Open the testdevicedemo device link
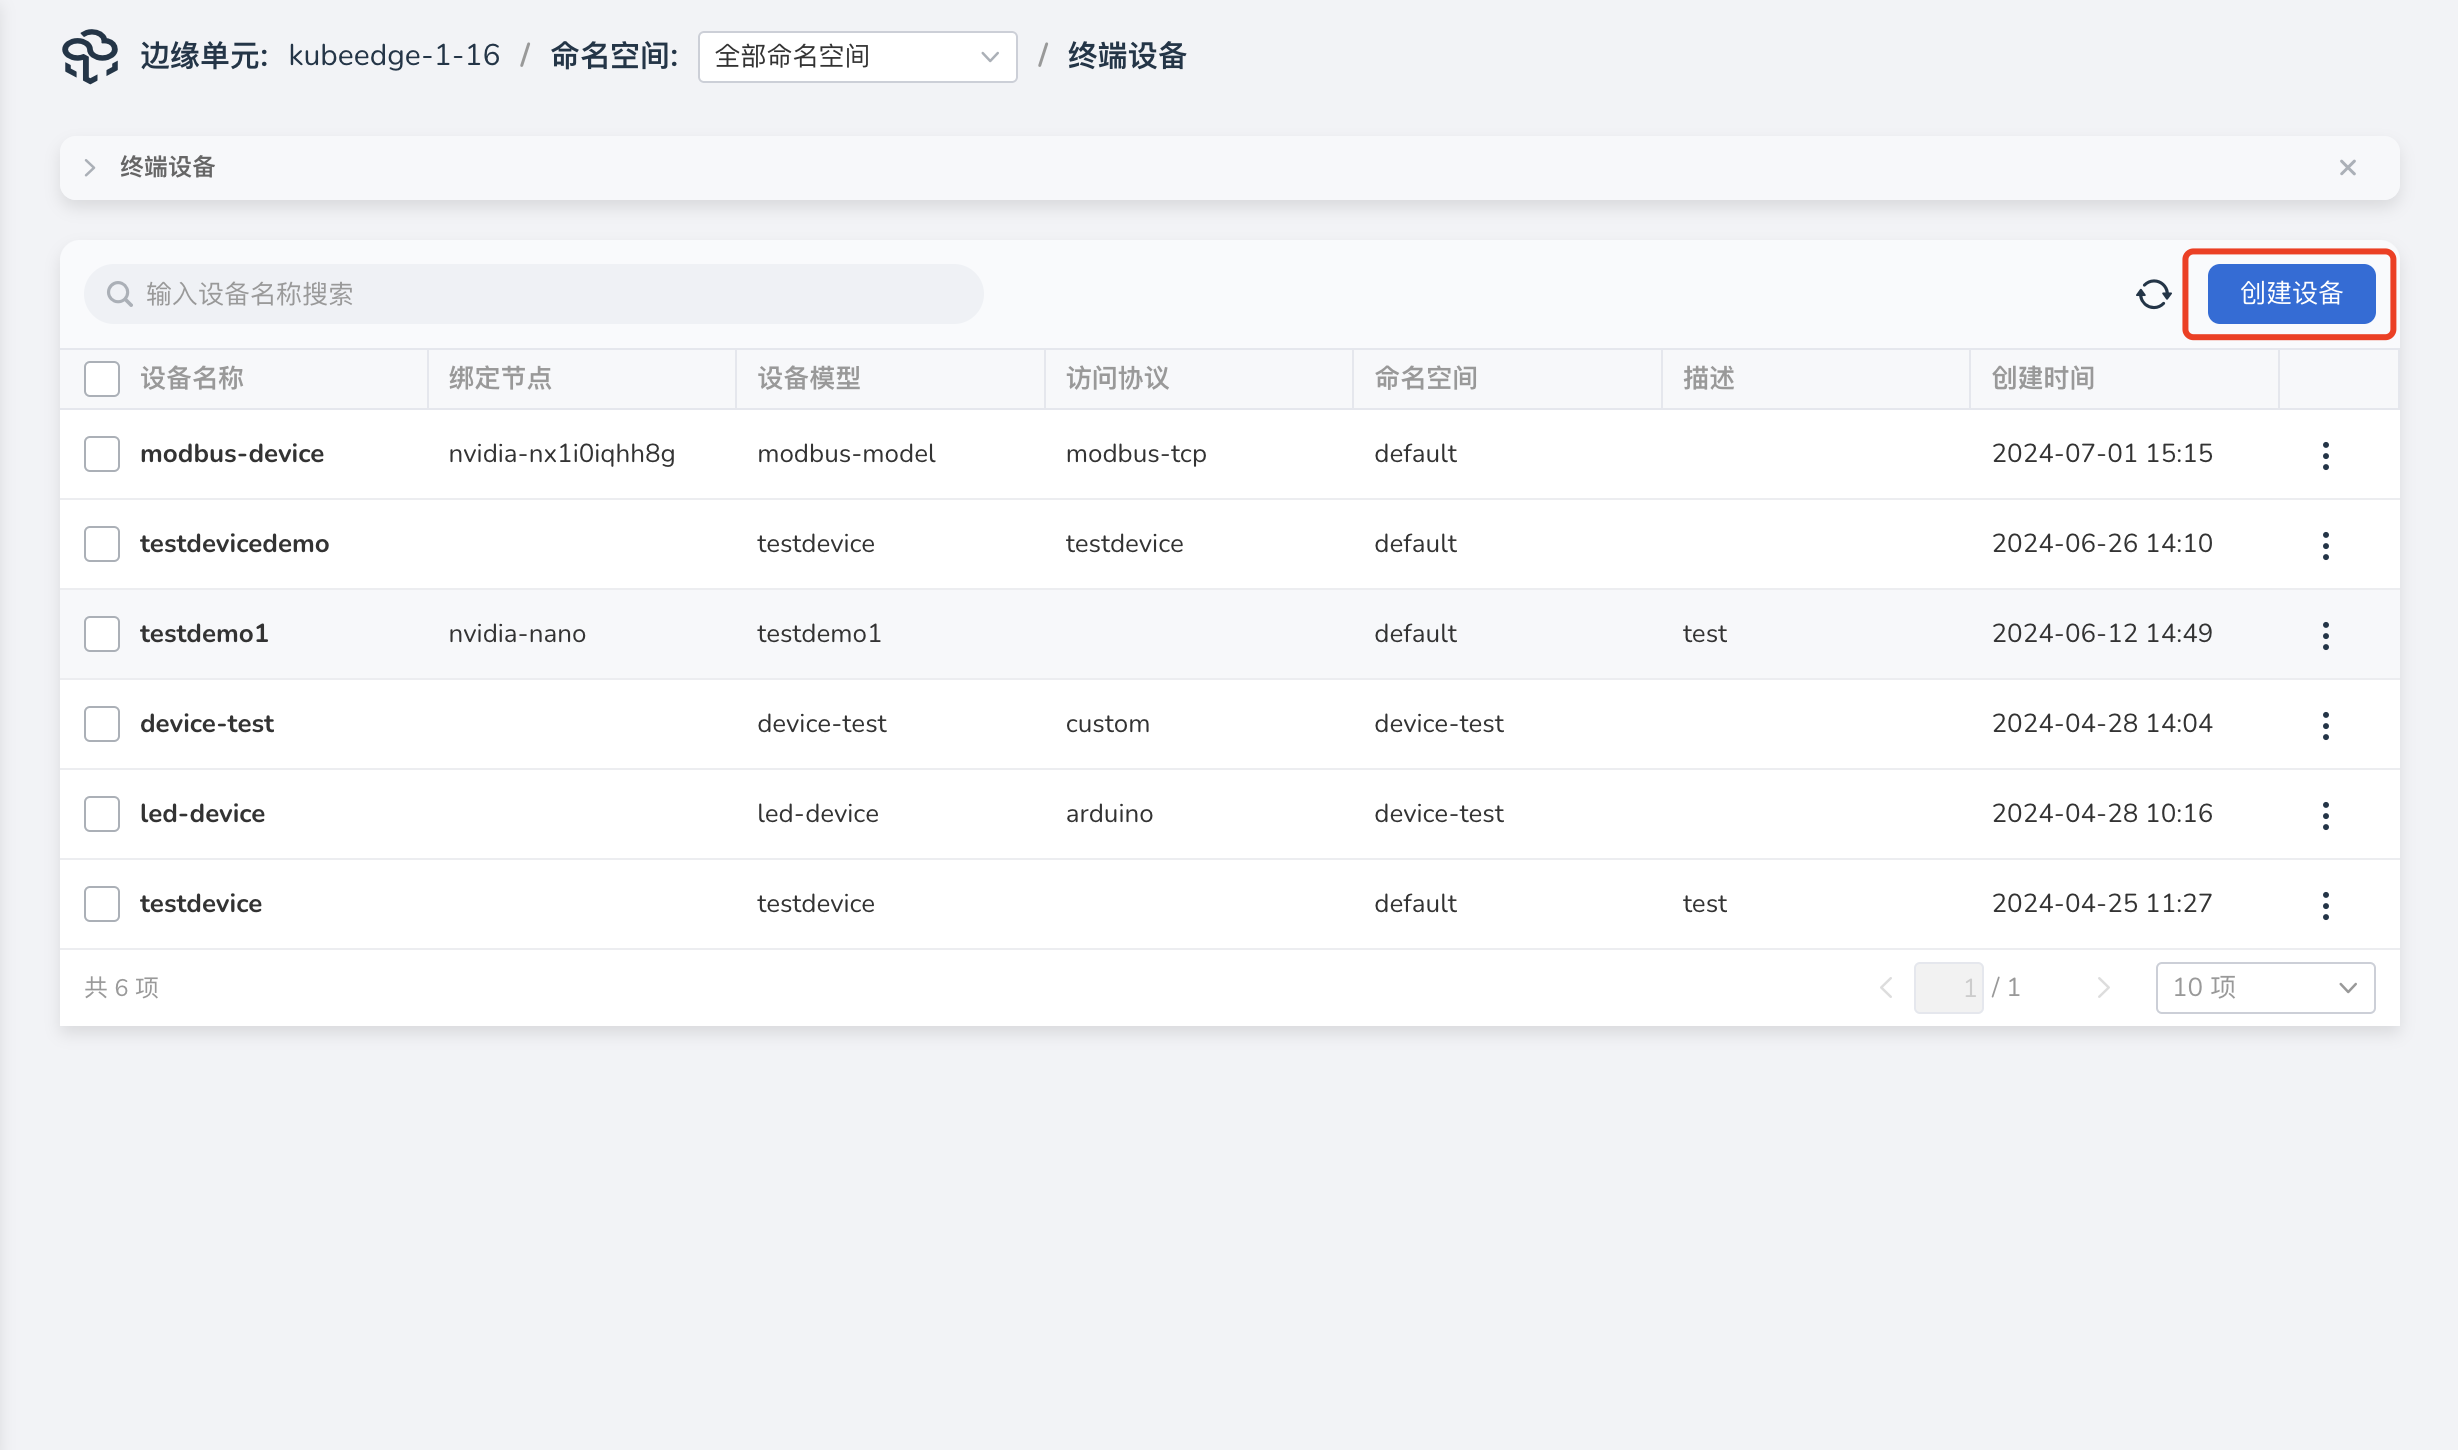The image size is (2458, 1450). (x=234, y=544)
